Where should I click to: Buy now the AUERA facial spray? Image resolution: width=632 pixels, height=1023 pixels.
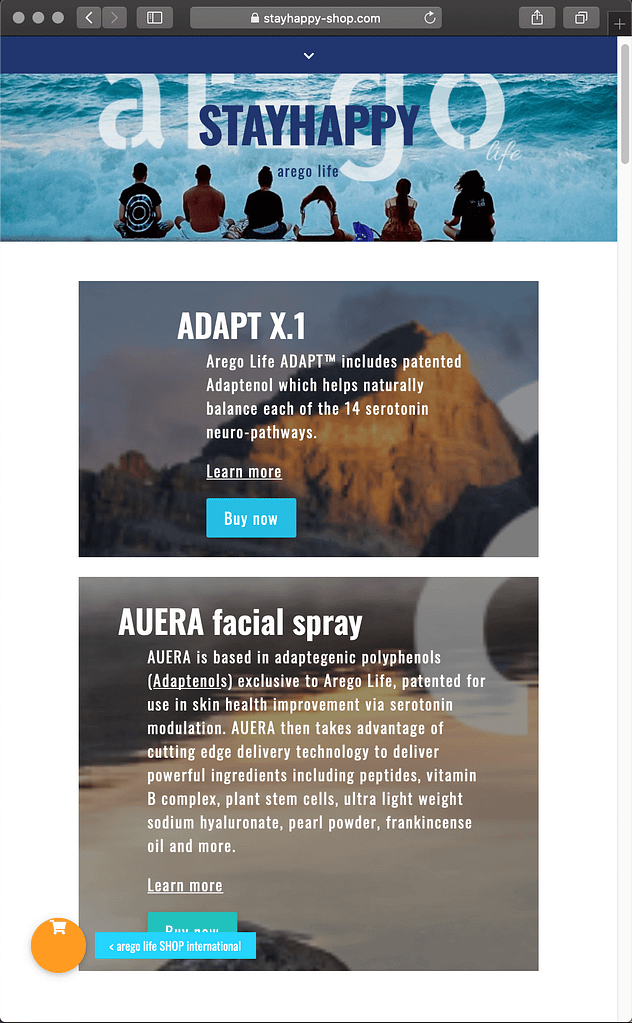[192, 923]
